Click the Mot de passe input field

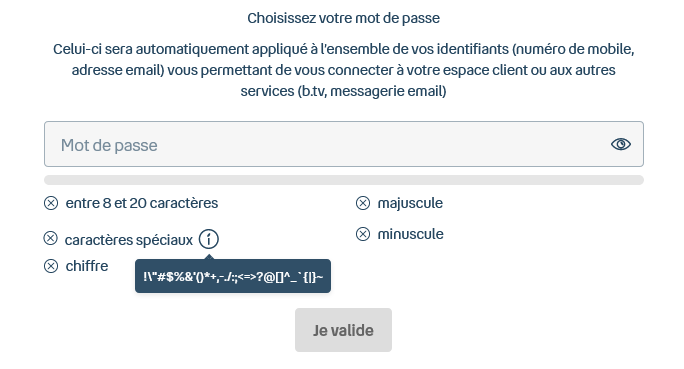[x=344, y=144]
